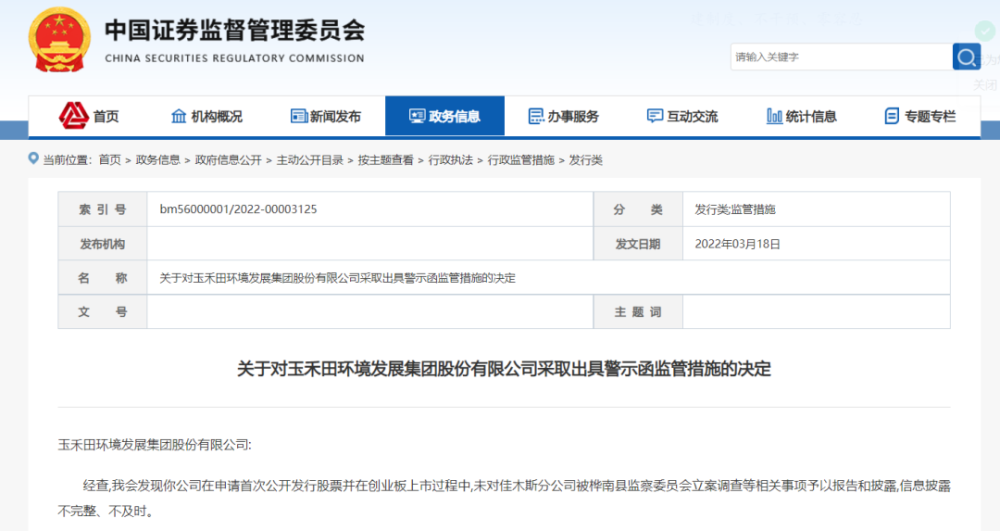Click the large article heading

point(504,368)
